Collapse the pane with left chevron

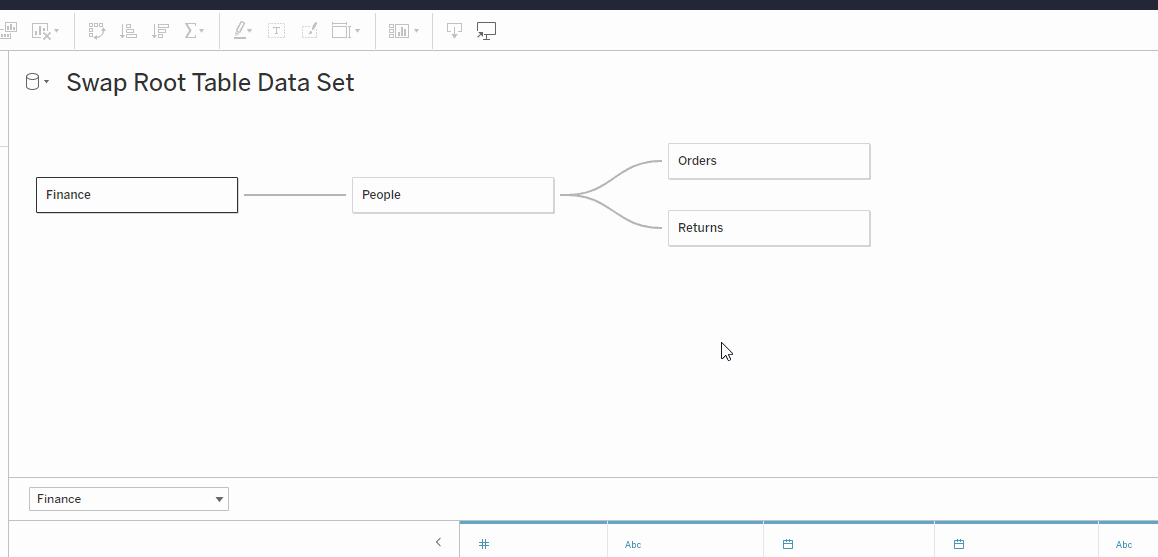pos(438,541)
